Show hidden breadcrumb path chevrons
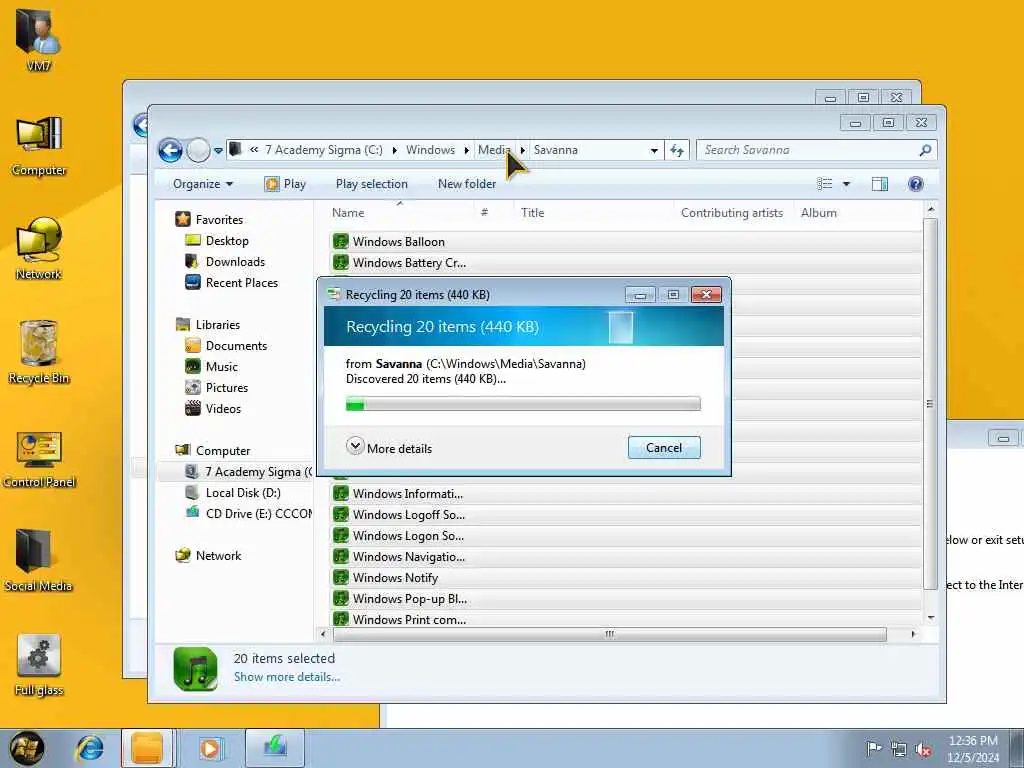 (x=253, y=150)
